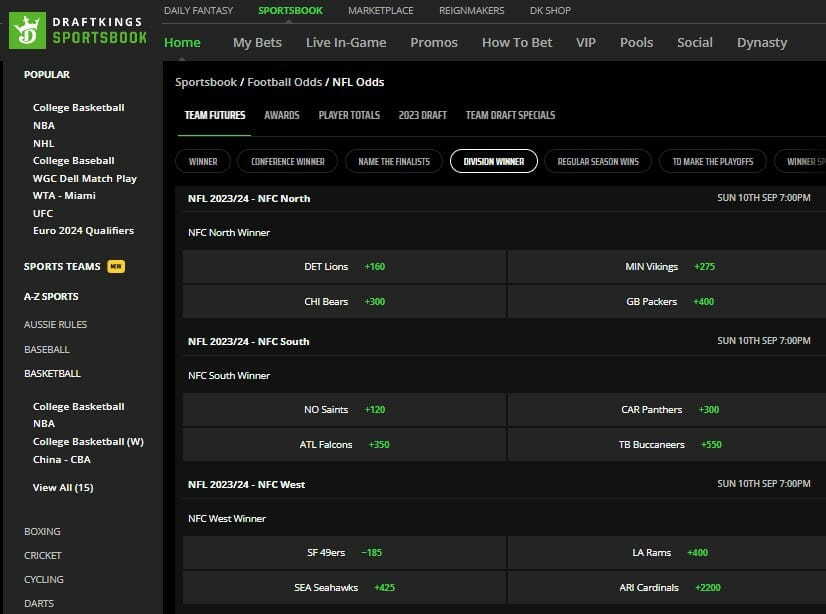
Task: Bet on SEA Seahawks +425
Action: [x=345, y=588]
